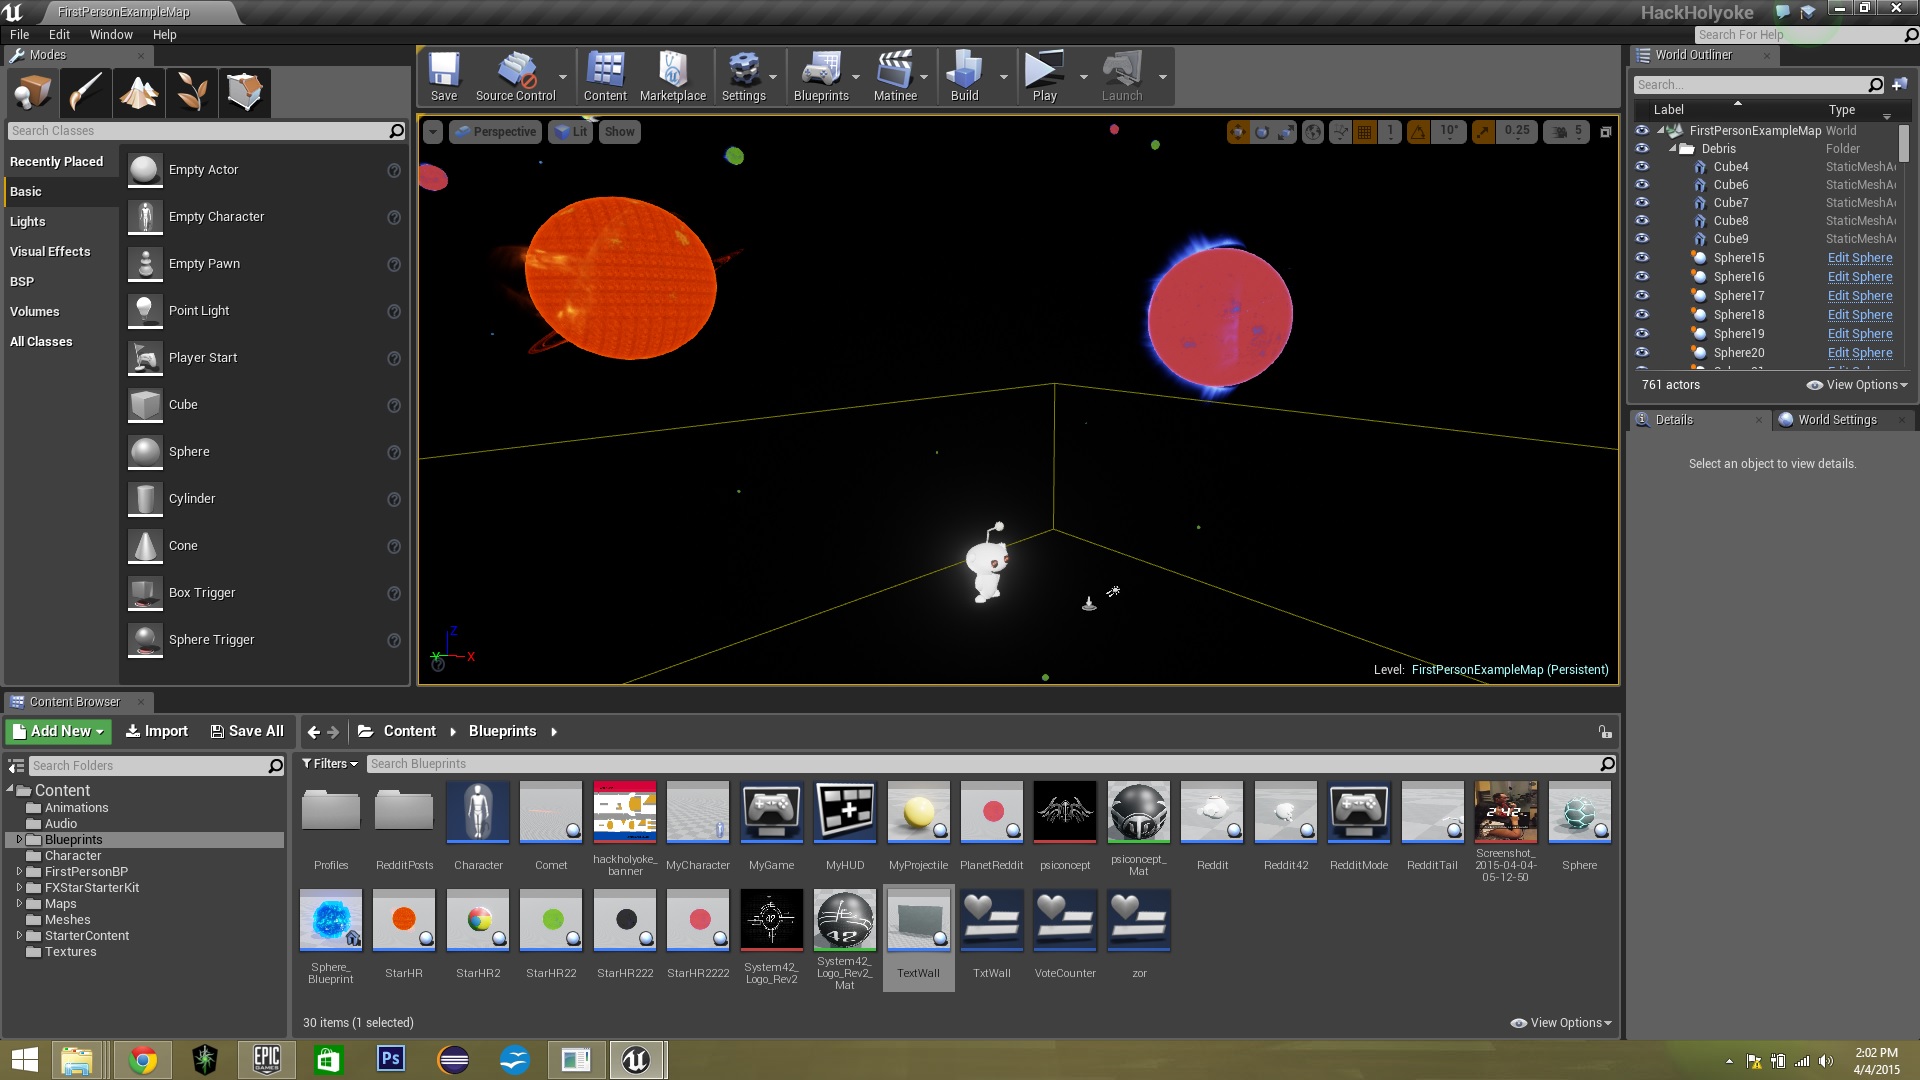Switch to the World Settings tab
Screen dimensions: 1920x1080
(x=1836, y=420)
